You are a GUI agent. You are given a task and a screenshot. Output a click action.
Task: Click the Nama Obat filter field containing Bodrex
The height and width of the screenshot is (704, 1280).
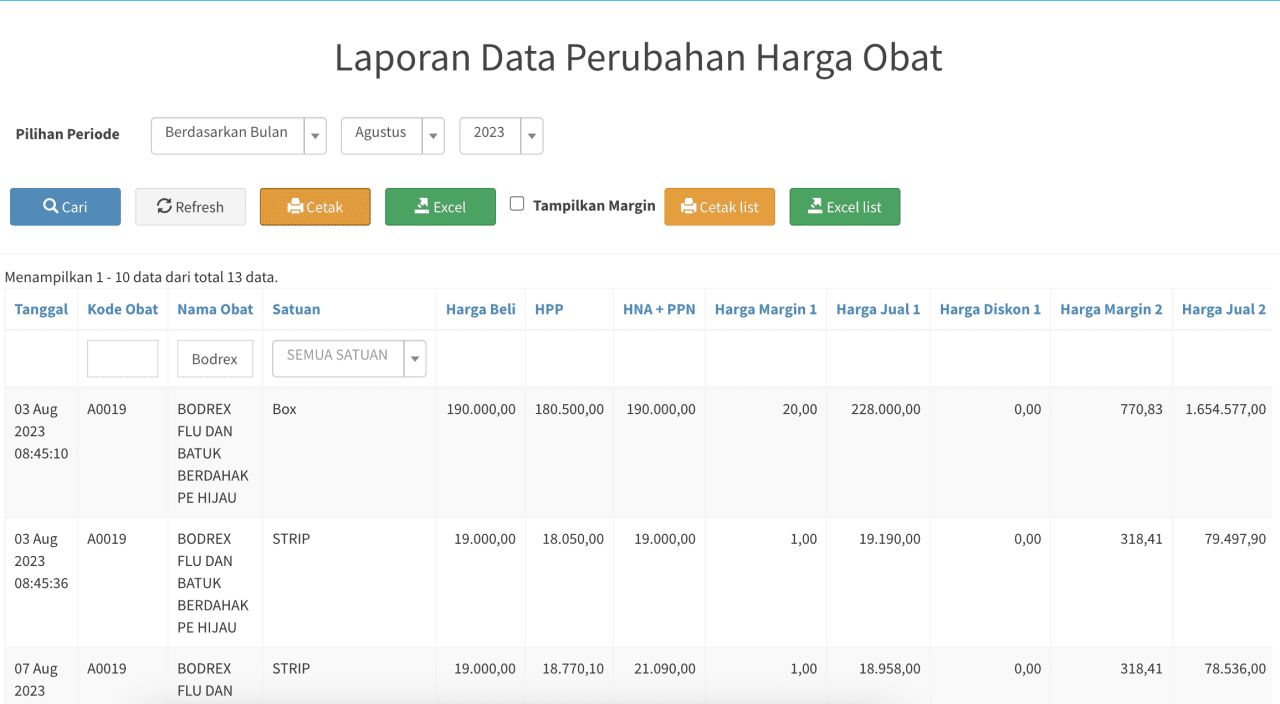(x=215, y=358)
